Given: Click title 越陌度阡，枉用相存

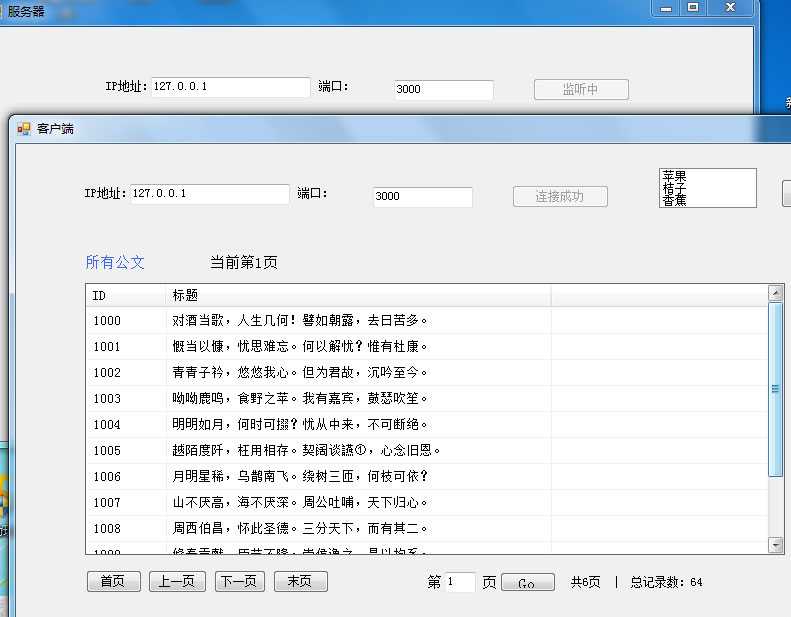Looking at the screenshot, I should click(306, 451).
